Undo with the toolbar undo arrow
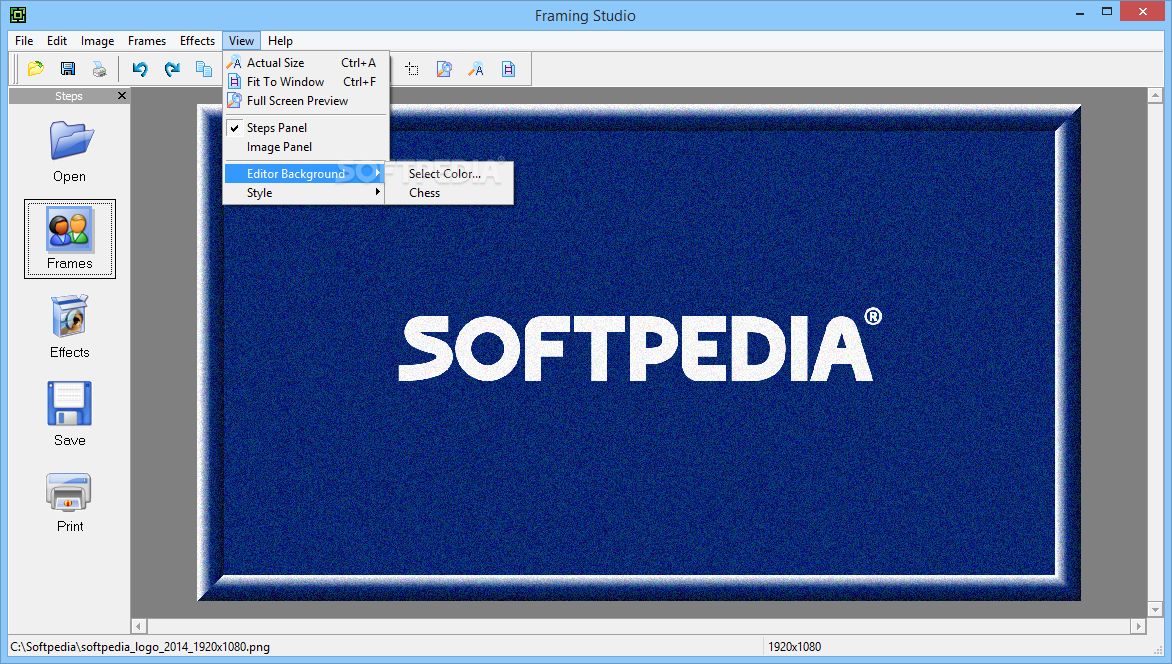Viewport: 1172px width, 664px height. click(140, 69)
